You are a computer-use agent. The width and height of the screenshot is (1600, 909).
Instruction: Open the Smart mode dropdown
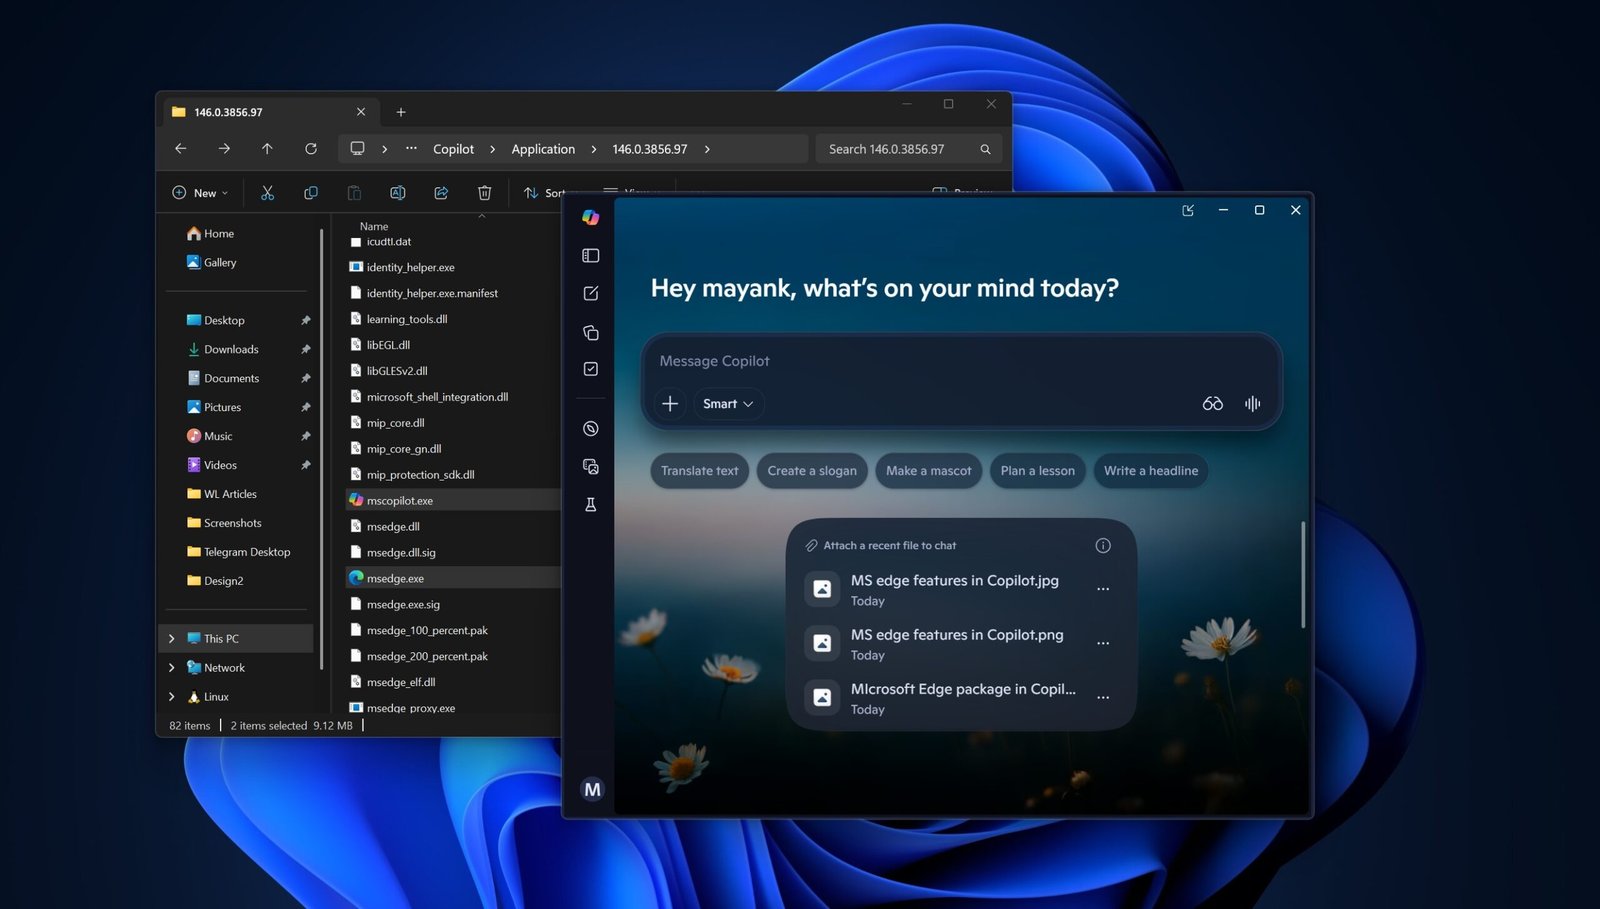(x=728, y=403)
